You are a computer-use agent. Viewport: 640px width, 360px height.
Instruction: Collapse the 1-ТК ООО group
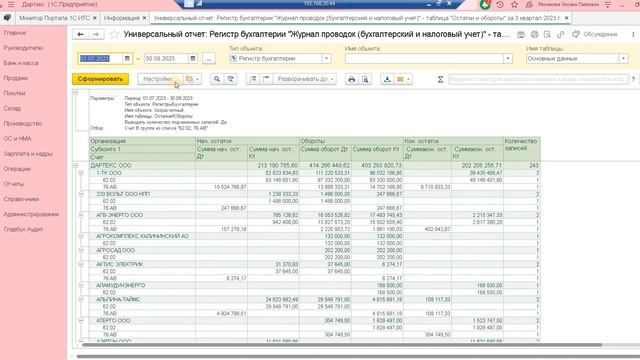(x=81, y=173)
